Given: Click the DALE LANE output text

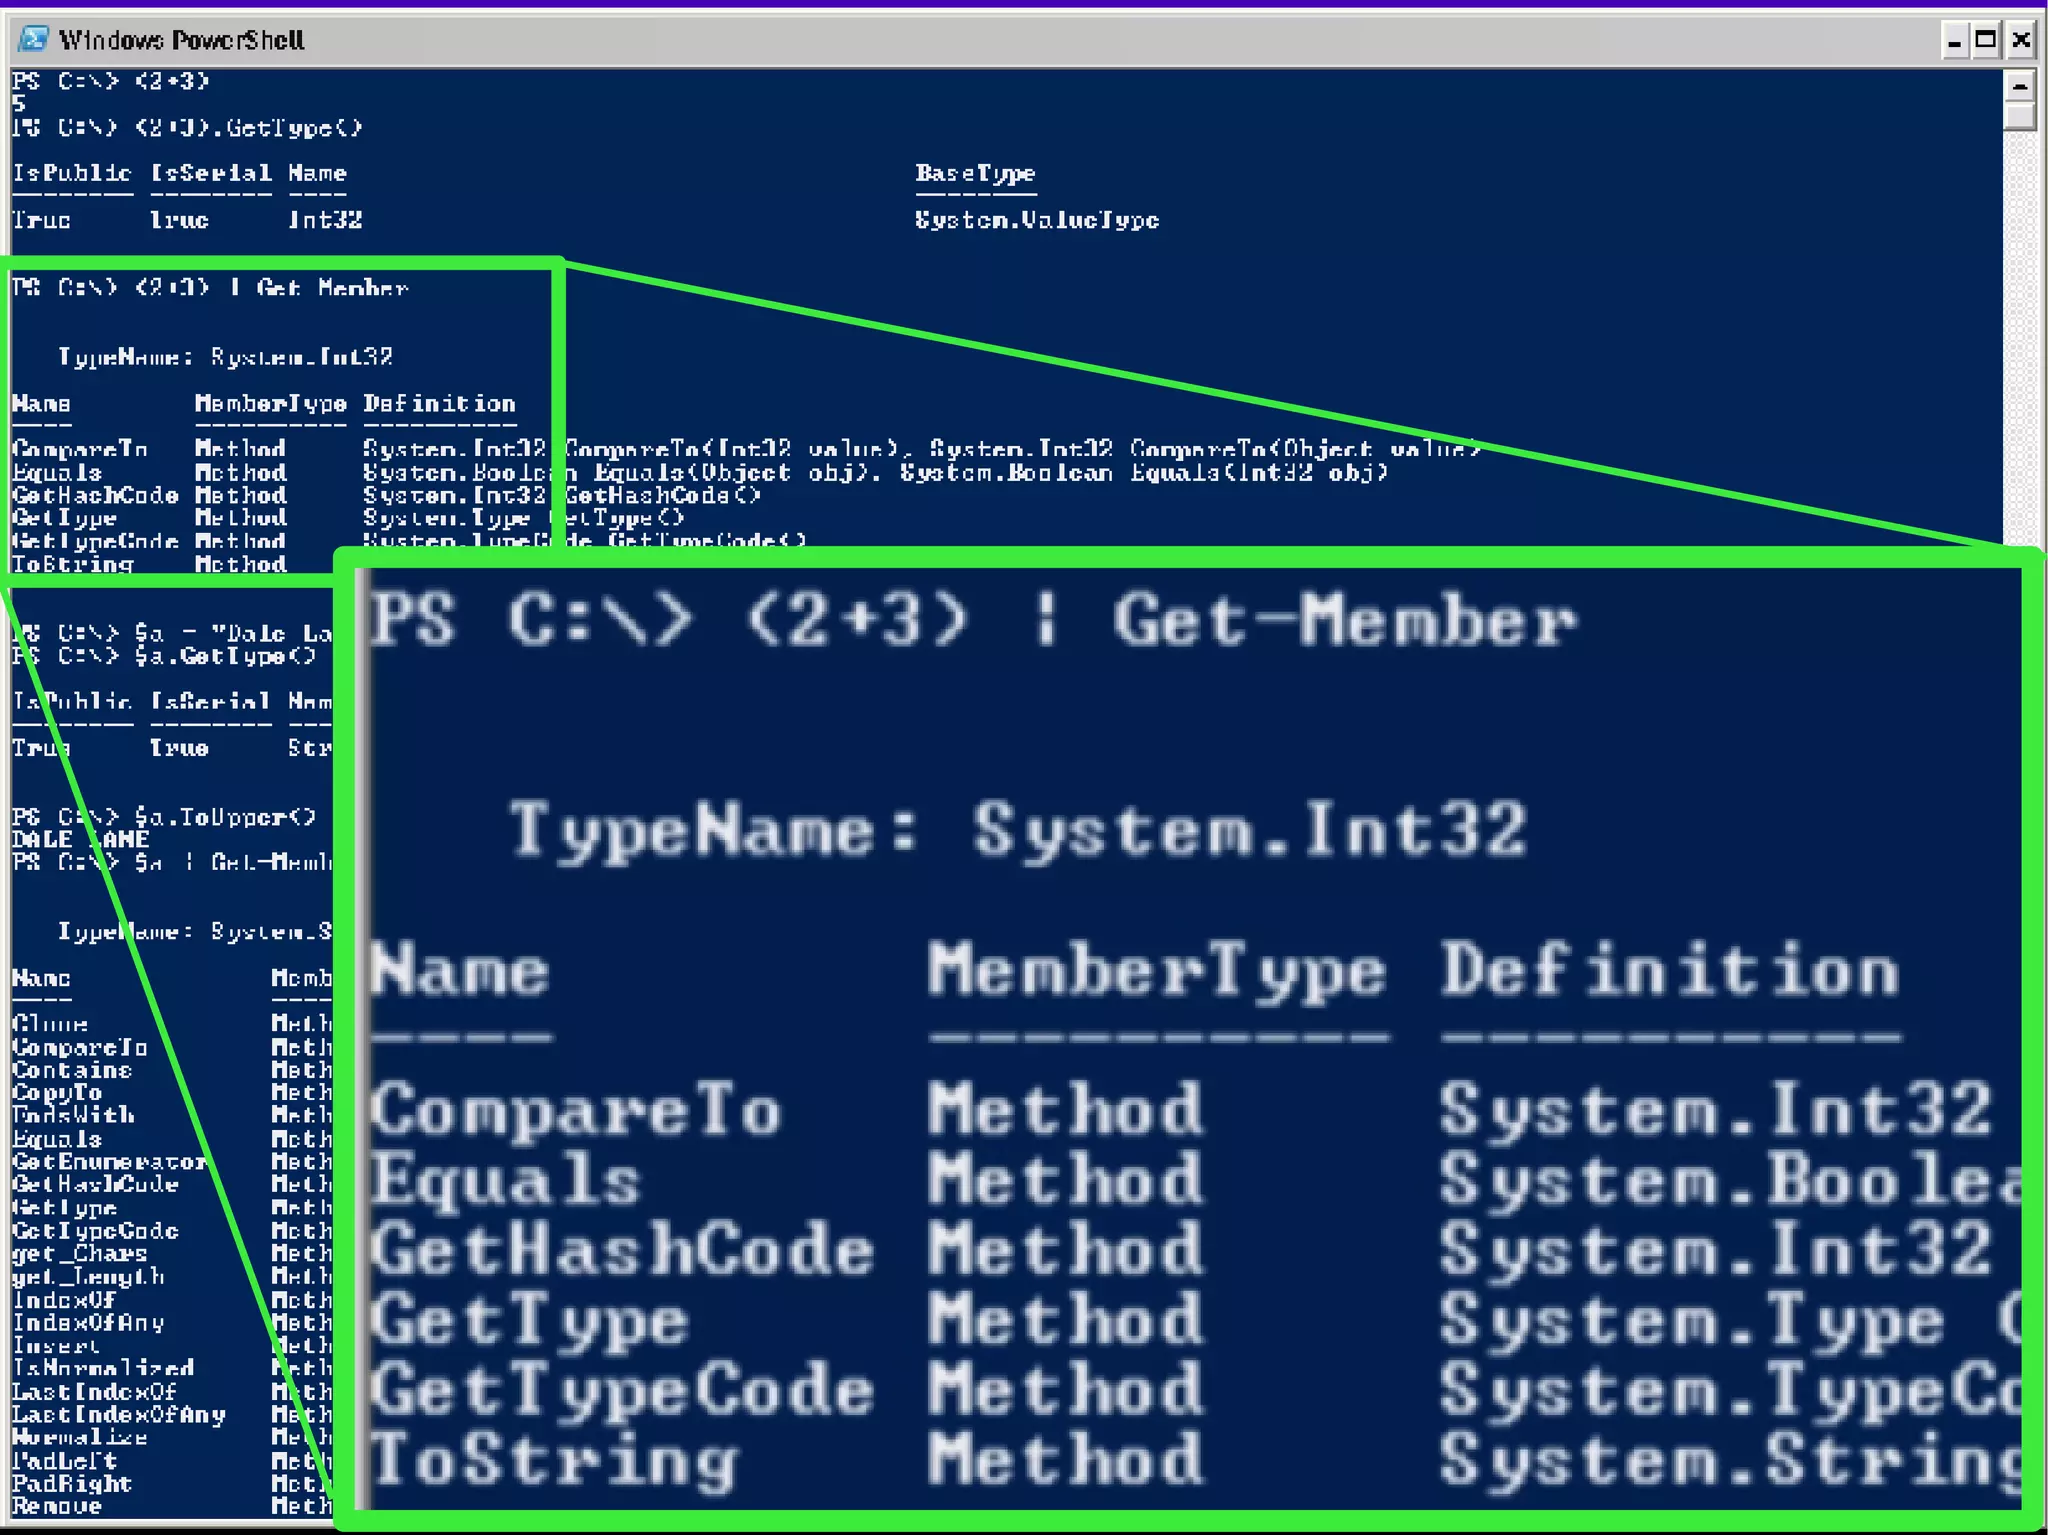Looking at the screenshot, I should pyautogui.click(x=80, y=840).
